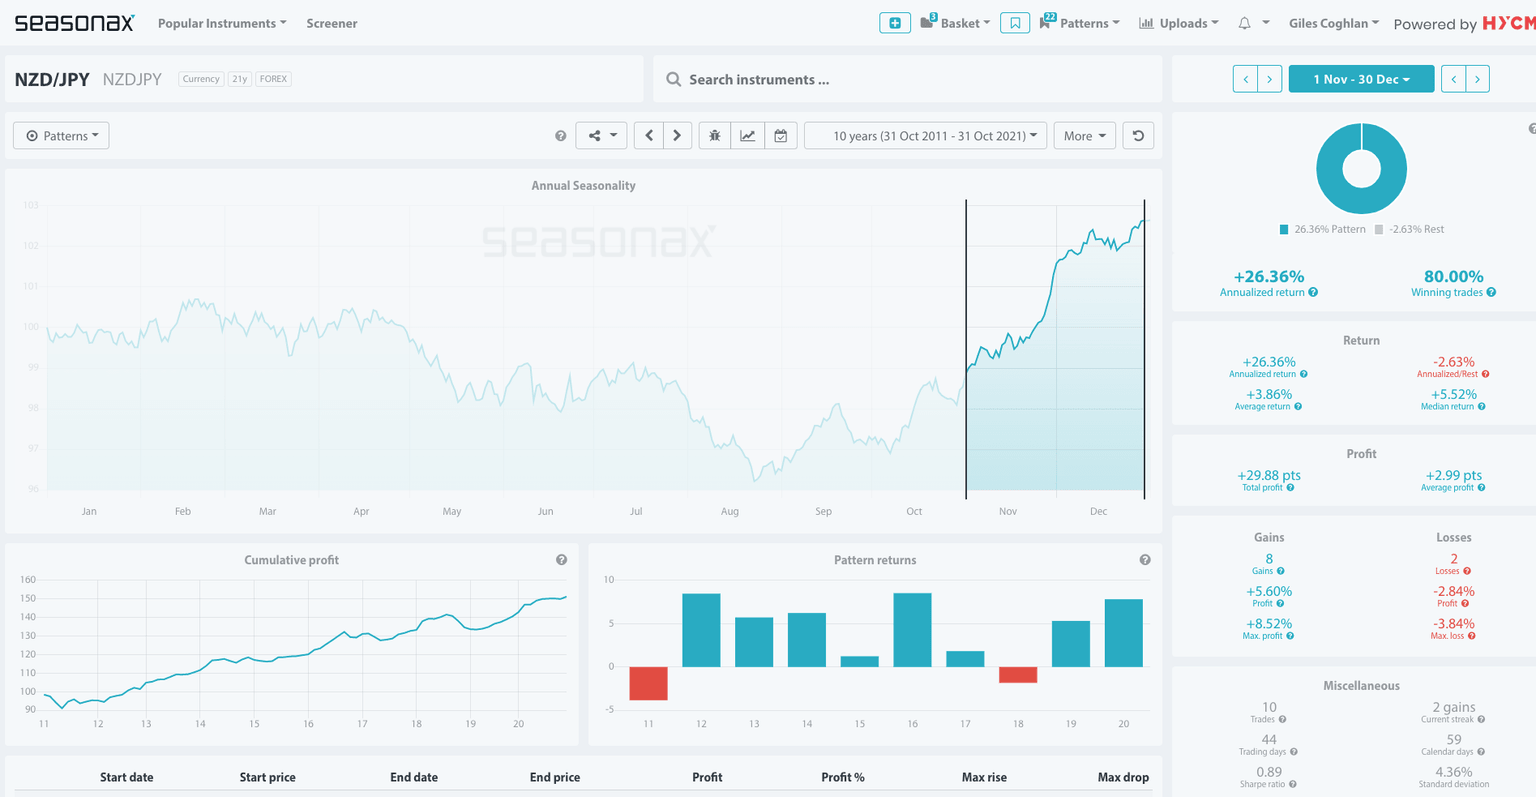The width and height of the screenshot is (1536, 797).
Task: Click help icon next to Cumulative profit
Action: 561,560
